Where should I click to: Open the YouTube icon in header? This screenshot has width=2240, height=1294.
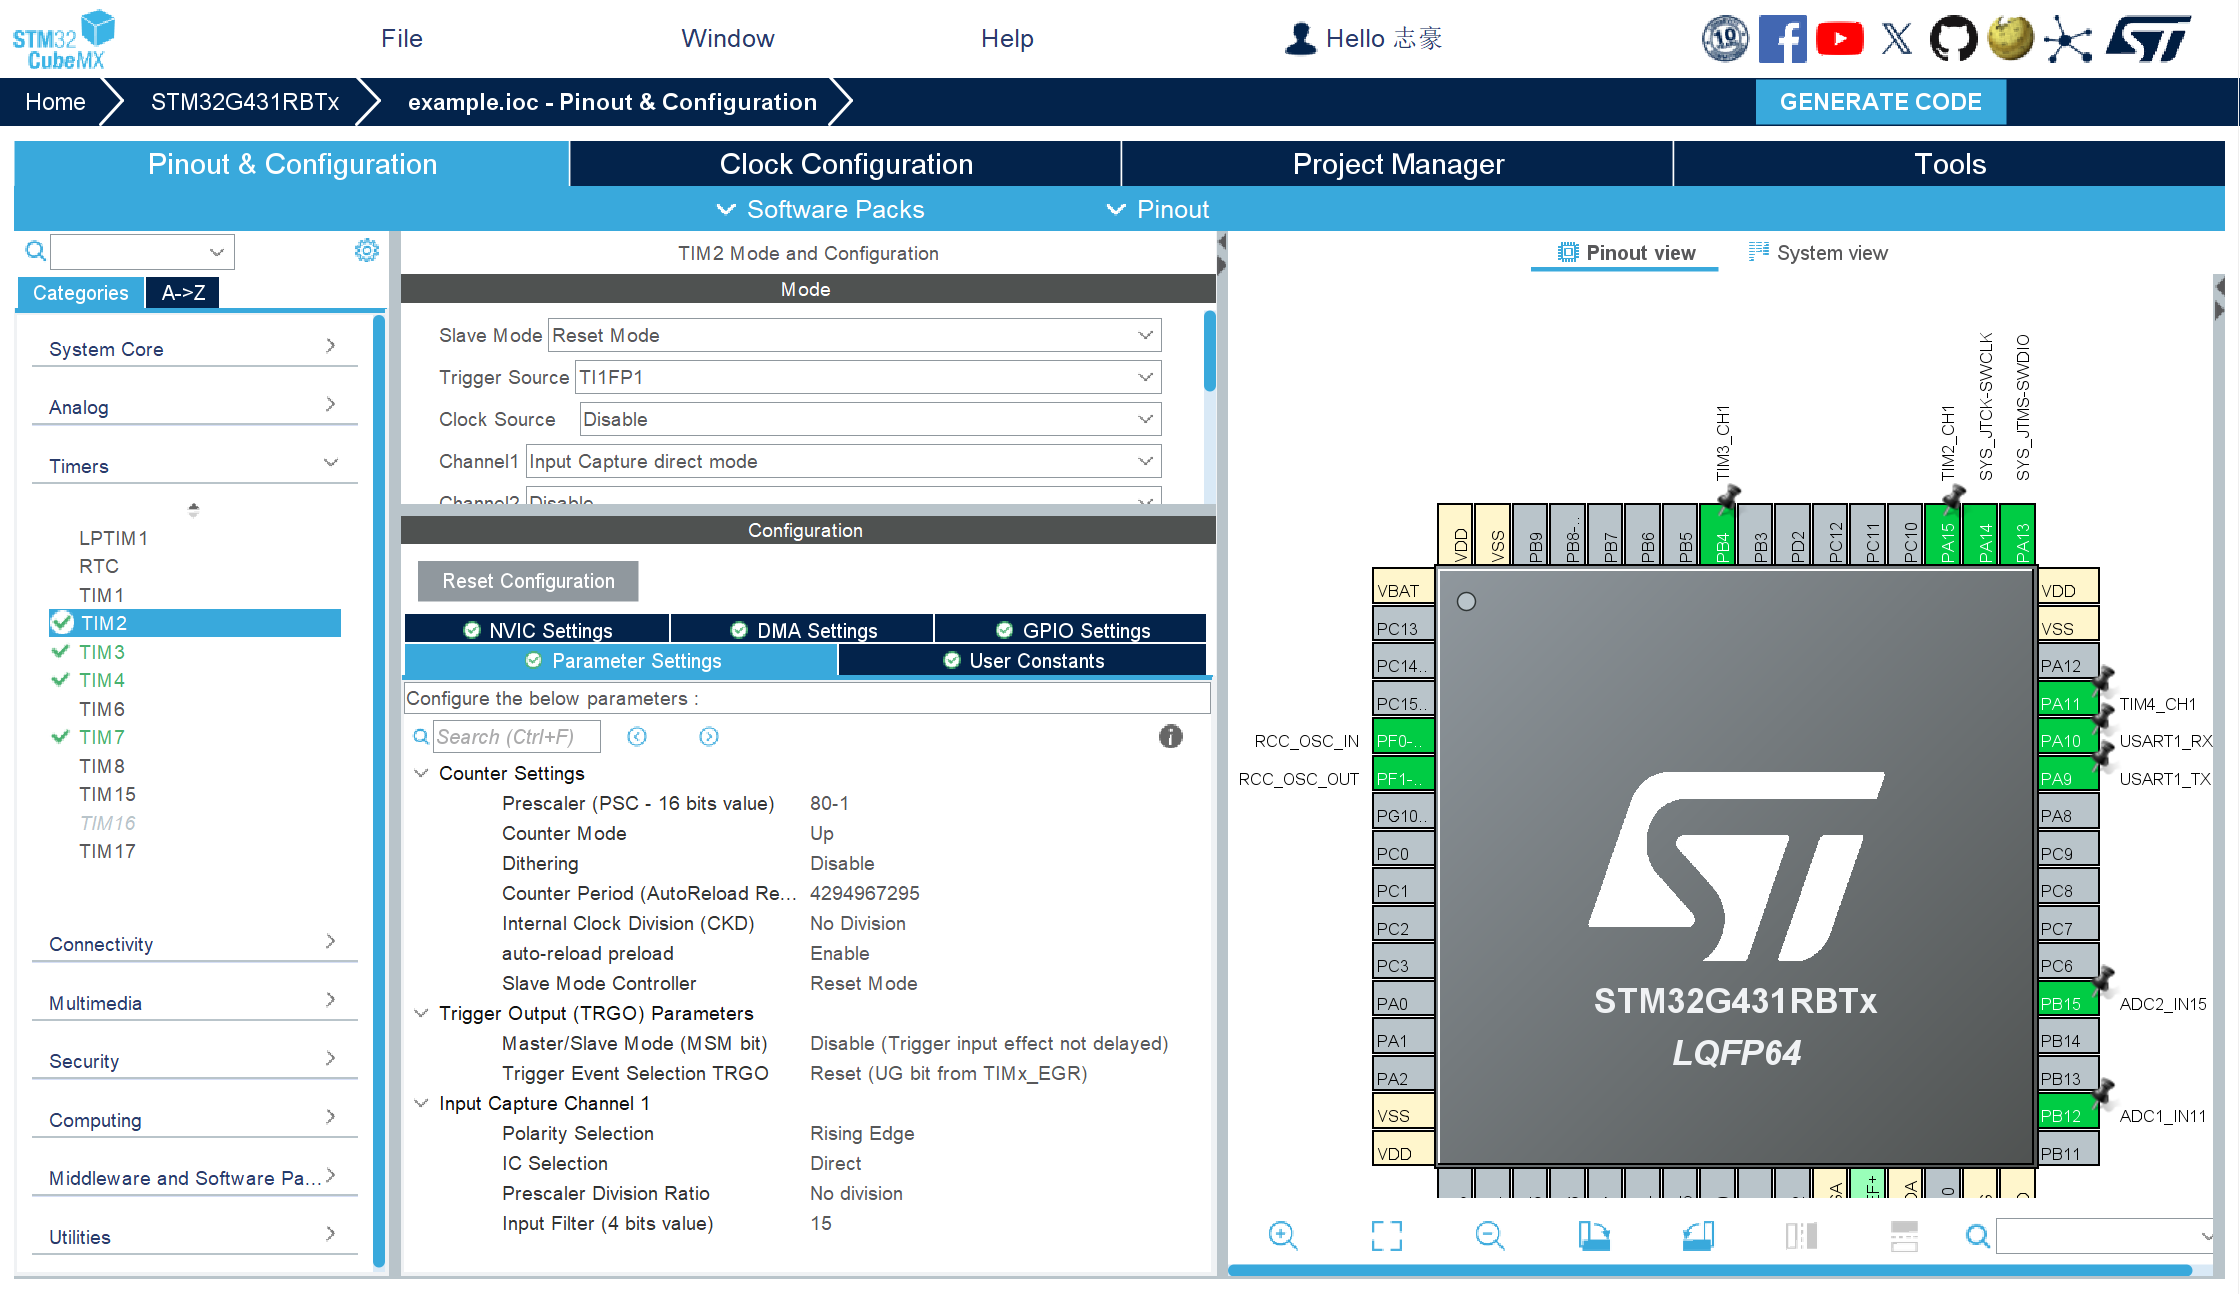(1840, 39)
